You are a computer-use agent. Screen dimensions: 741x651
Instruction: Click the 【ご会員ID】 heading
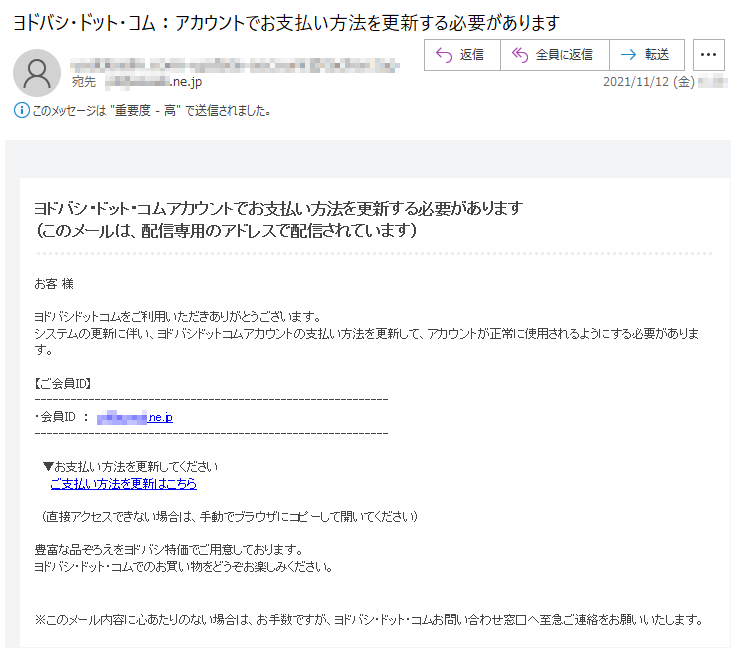click(x=62, y=384)
